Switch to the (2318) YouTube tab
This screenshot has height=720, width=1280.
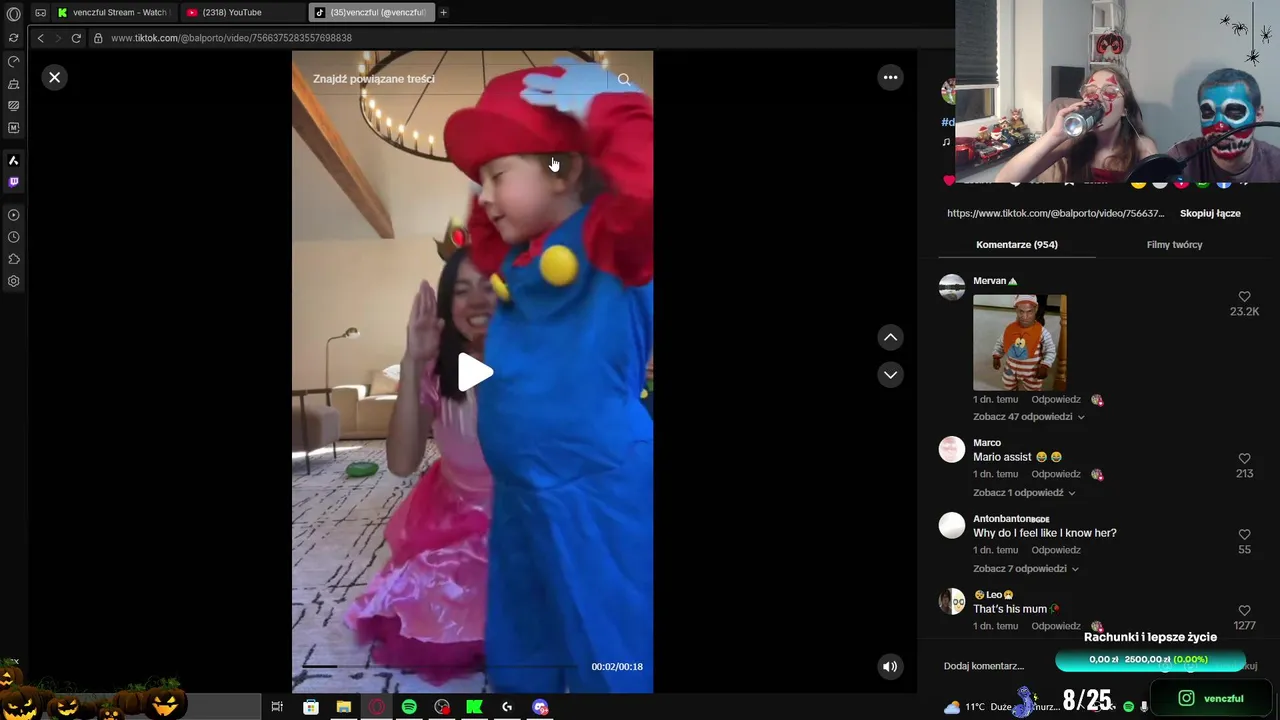(x=243, y=13)
